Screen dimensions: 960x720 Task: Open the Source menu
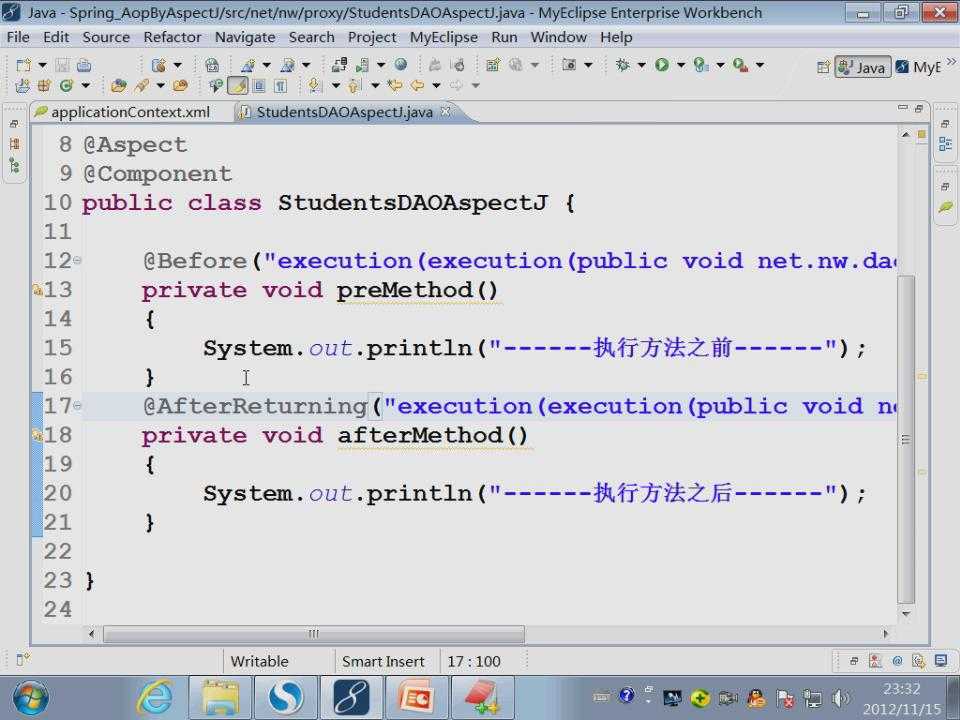[106, 37]
